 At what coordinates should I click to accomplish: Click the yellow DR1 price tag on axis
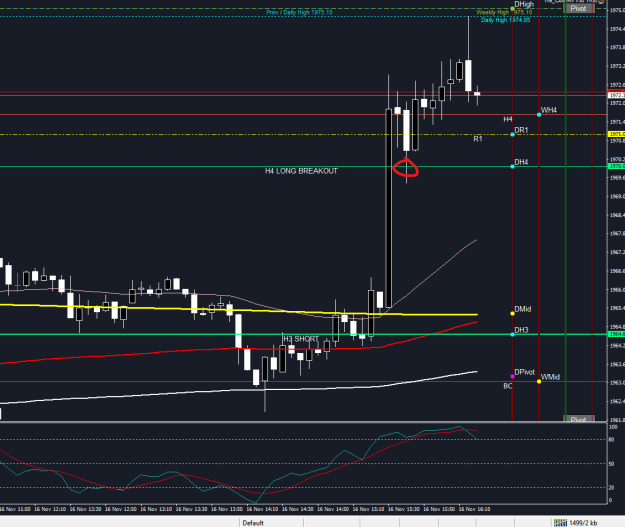(x=616, y=134)
